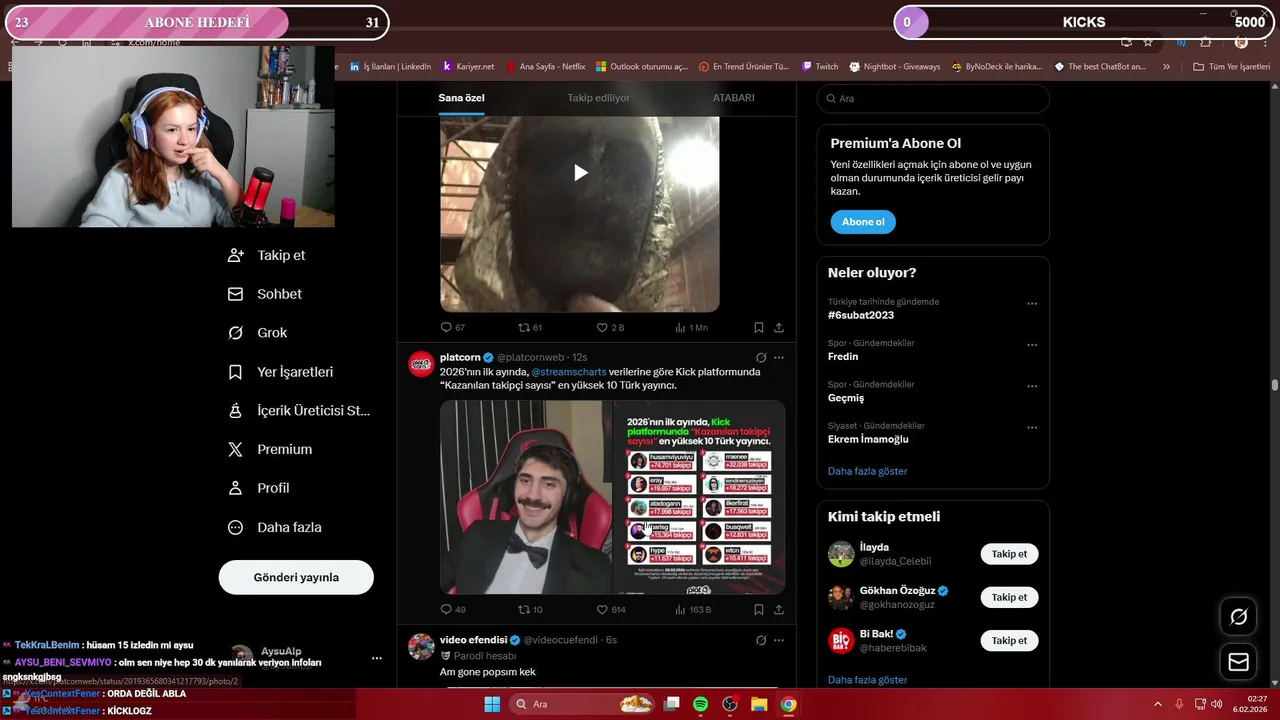Open more options on video efendisi post
1280x720 pixels.
click(x=779, y=640)
